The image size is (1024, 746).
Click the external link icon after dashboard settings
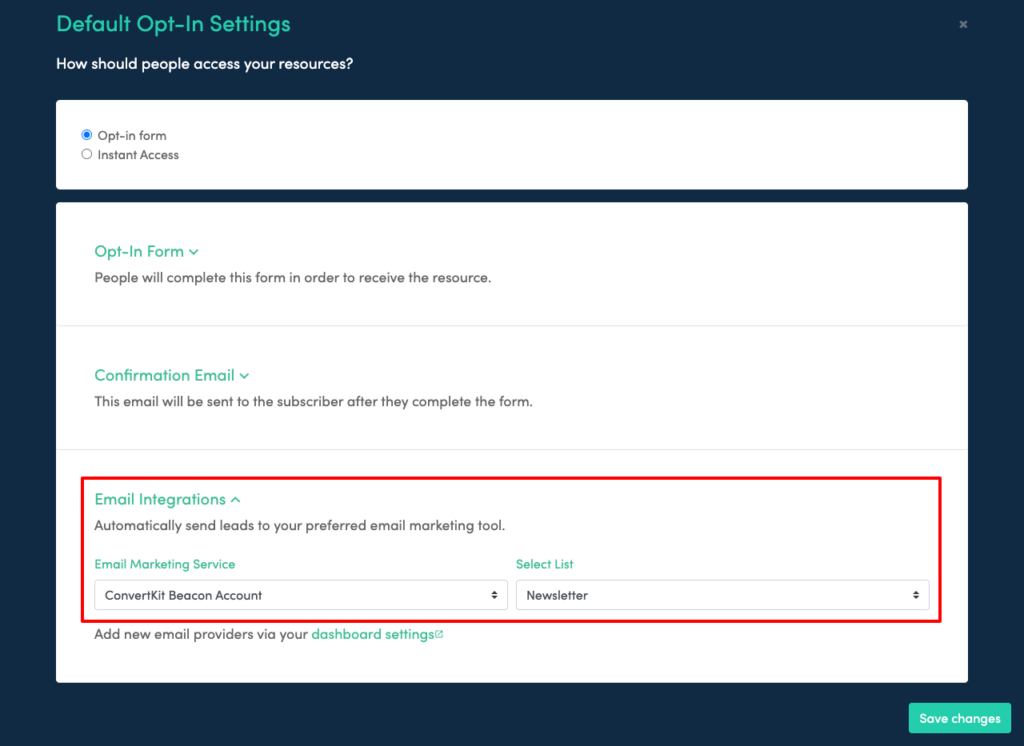[x=440, y=634]
